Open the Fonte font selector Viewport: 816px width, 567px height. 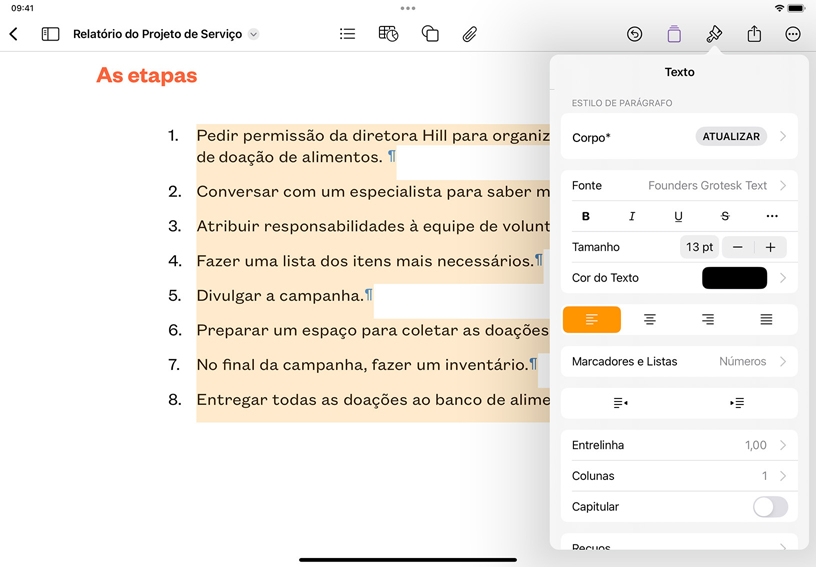click(x=679, y=186)
